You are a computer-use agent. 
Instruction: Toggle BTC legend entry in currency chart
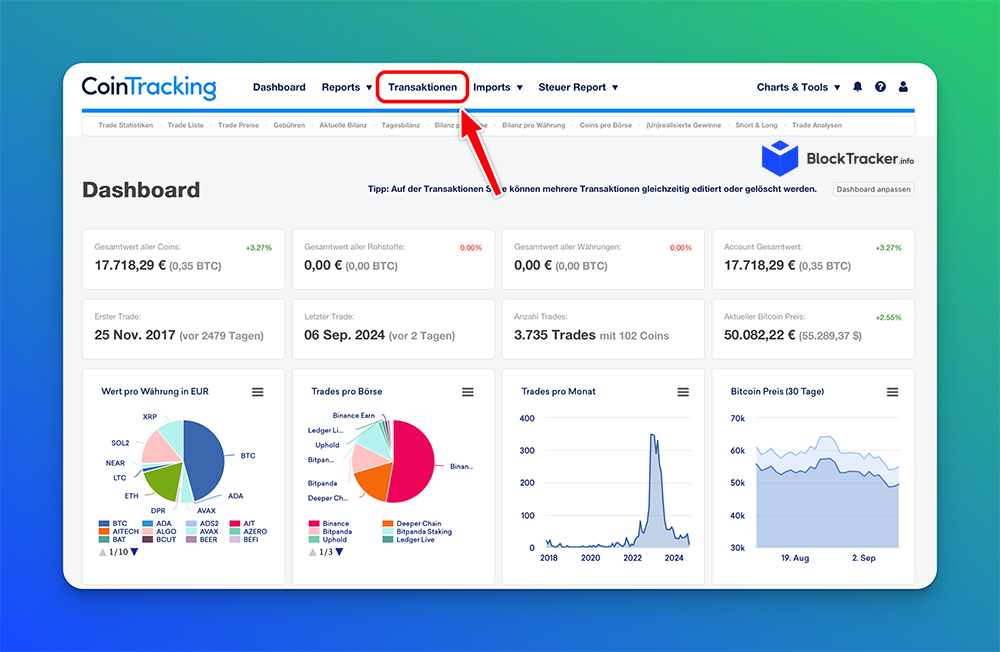(x=113, y=523)
